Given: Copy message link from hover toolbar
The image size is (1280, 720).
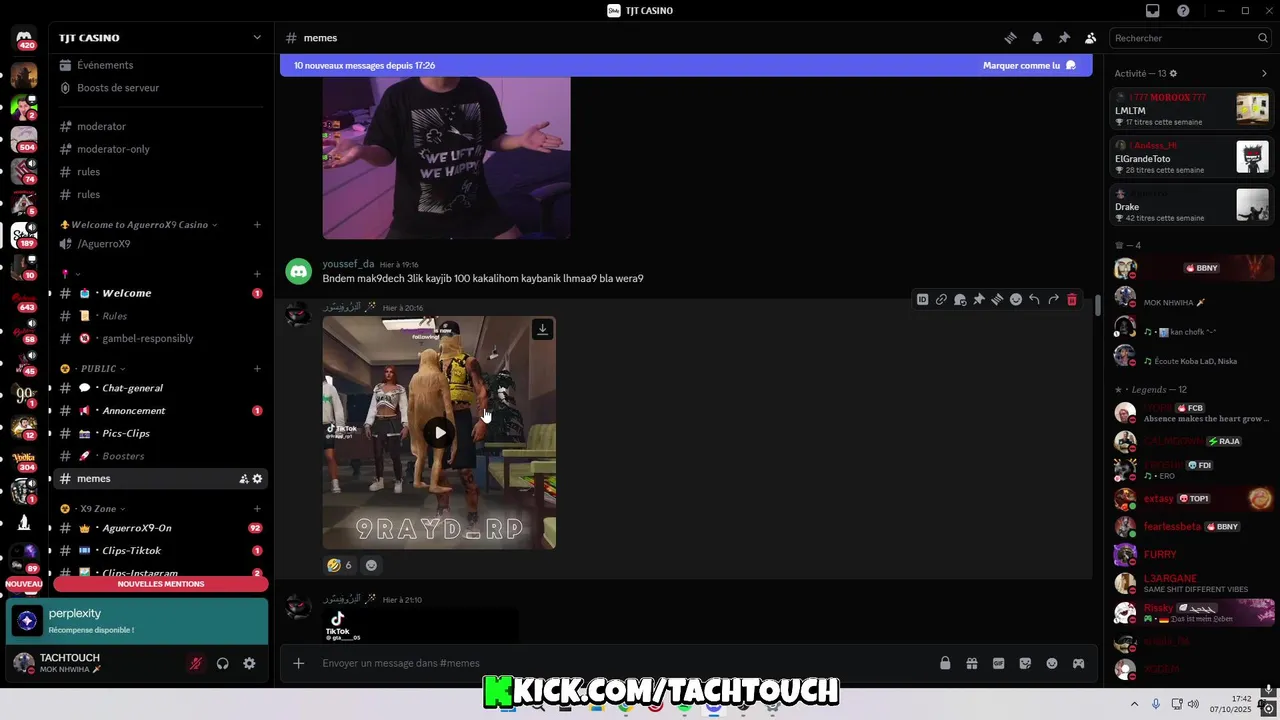Looking at the screenshot, I should coord(941,299).
